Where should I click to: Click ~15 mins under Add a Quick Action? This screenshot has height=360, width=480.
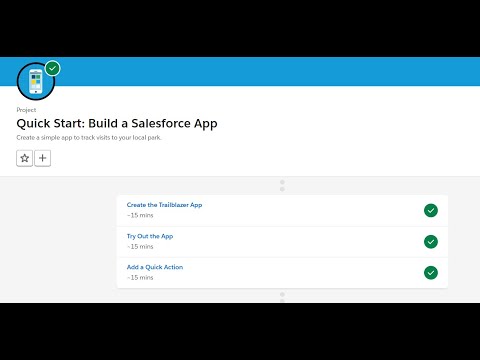pyautogui.click(x=140, y=278)
